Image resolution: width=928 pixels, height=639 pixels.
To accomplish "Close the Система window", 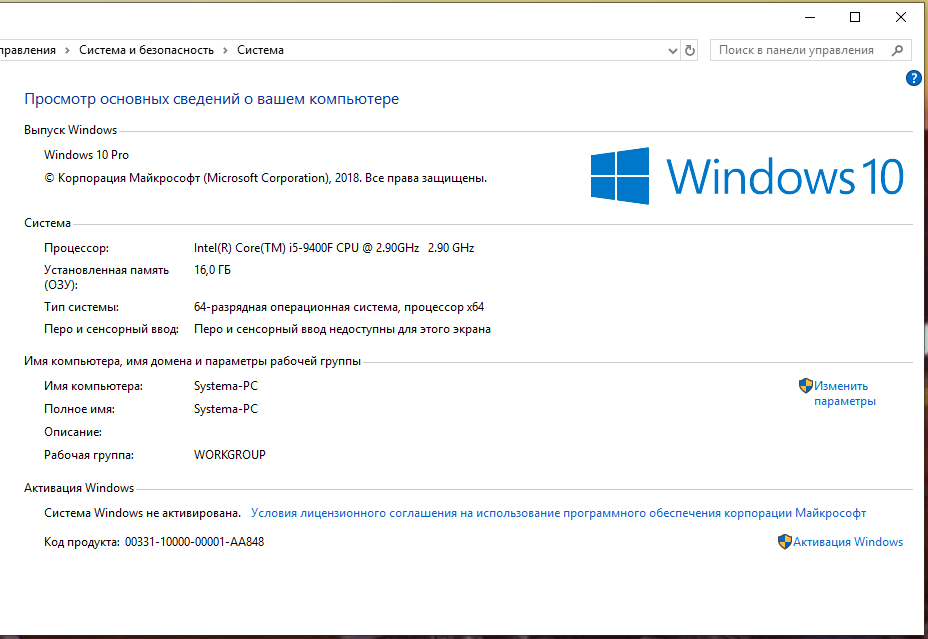I will click(900, 17).
